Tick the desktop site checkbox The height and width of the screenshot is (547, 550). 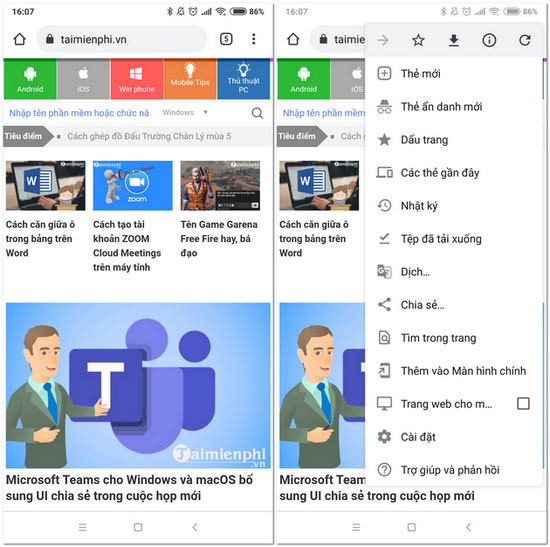click(523, 403)
